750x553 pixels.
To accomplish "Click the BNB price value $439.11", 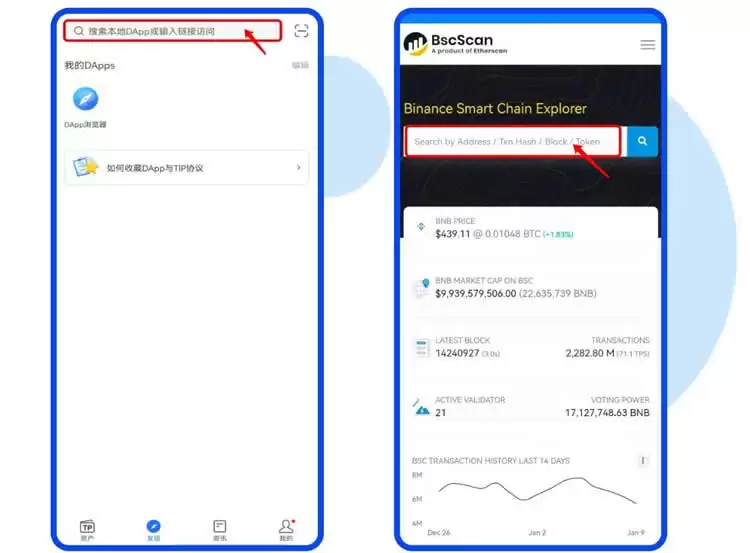I will click(452, 234).
